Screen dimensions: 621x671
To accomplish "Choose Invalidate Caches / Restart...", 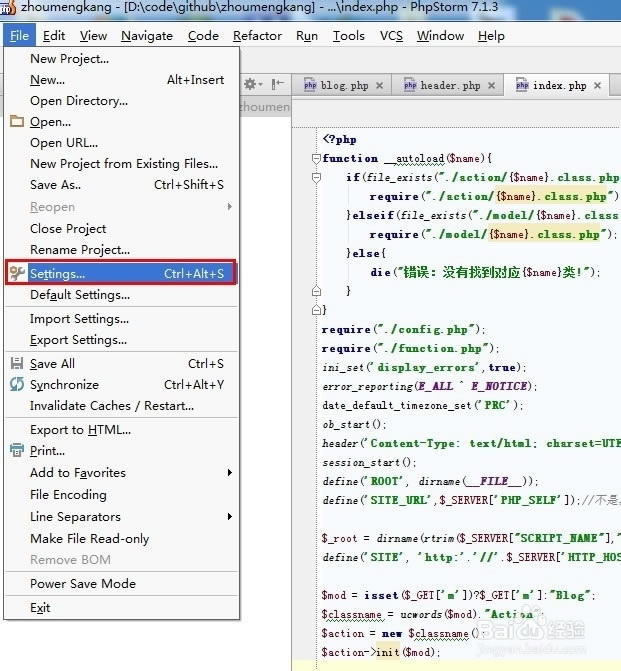I will (121, 406).
